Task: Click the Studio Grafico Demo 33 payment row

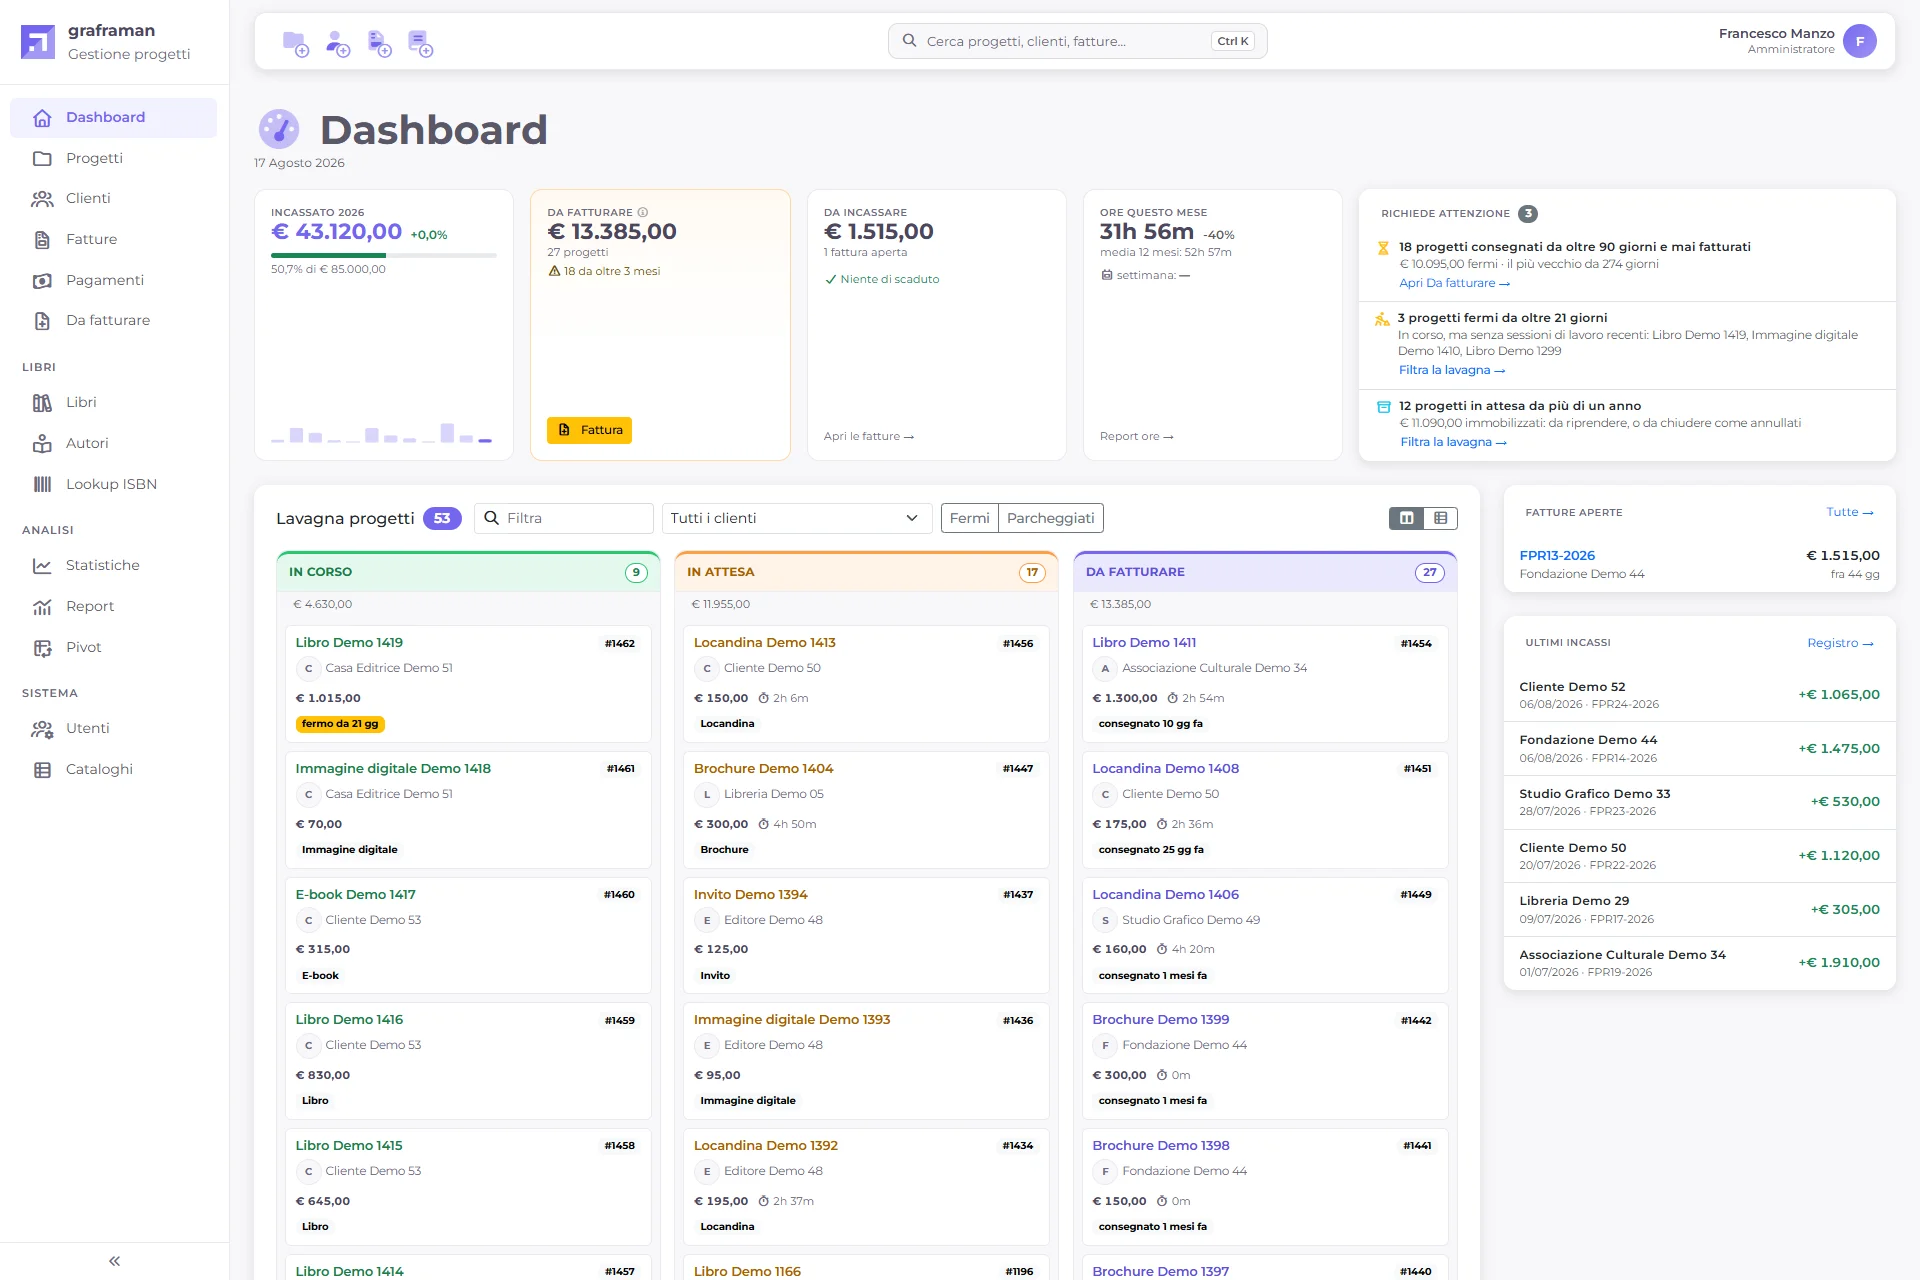Action: [1699, 803]
